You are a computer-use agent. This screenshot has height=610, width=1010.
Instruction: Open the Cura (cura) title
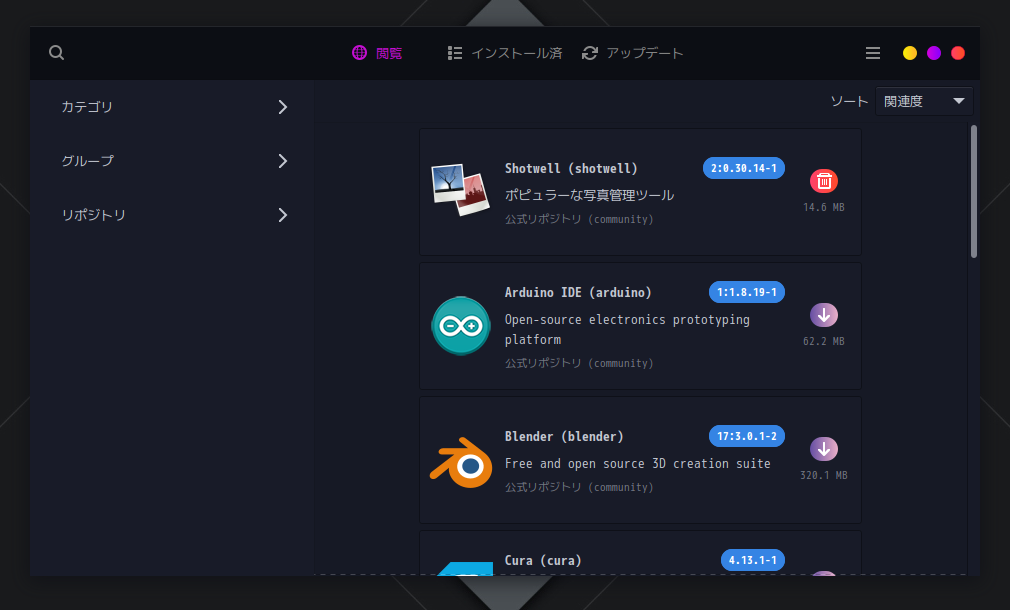click(543, 560)
